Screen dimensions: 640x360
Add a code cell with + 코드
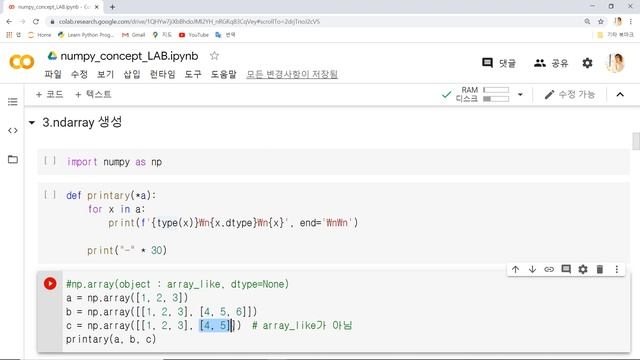pyautogui.click(x=49, y=95)
